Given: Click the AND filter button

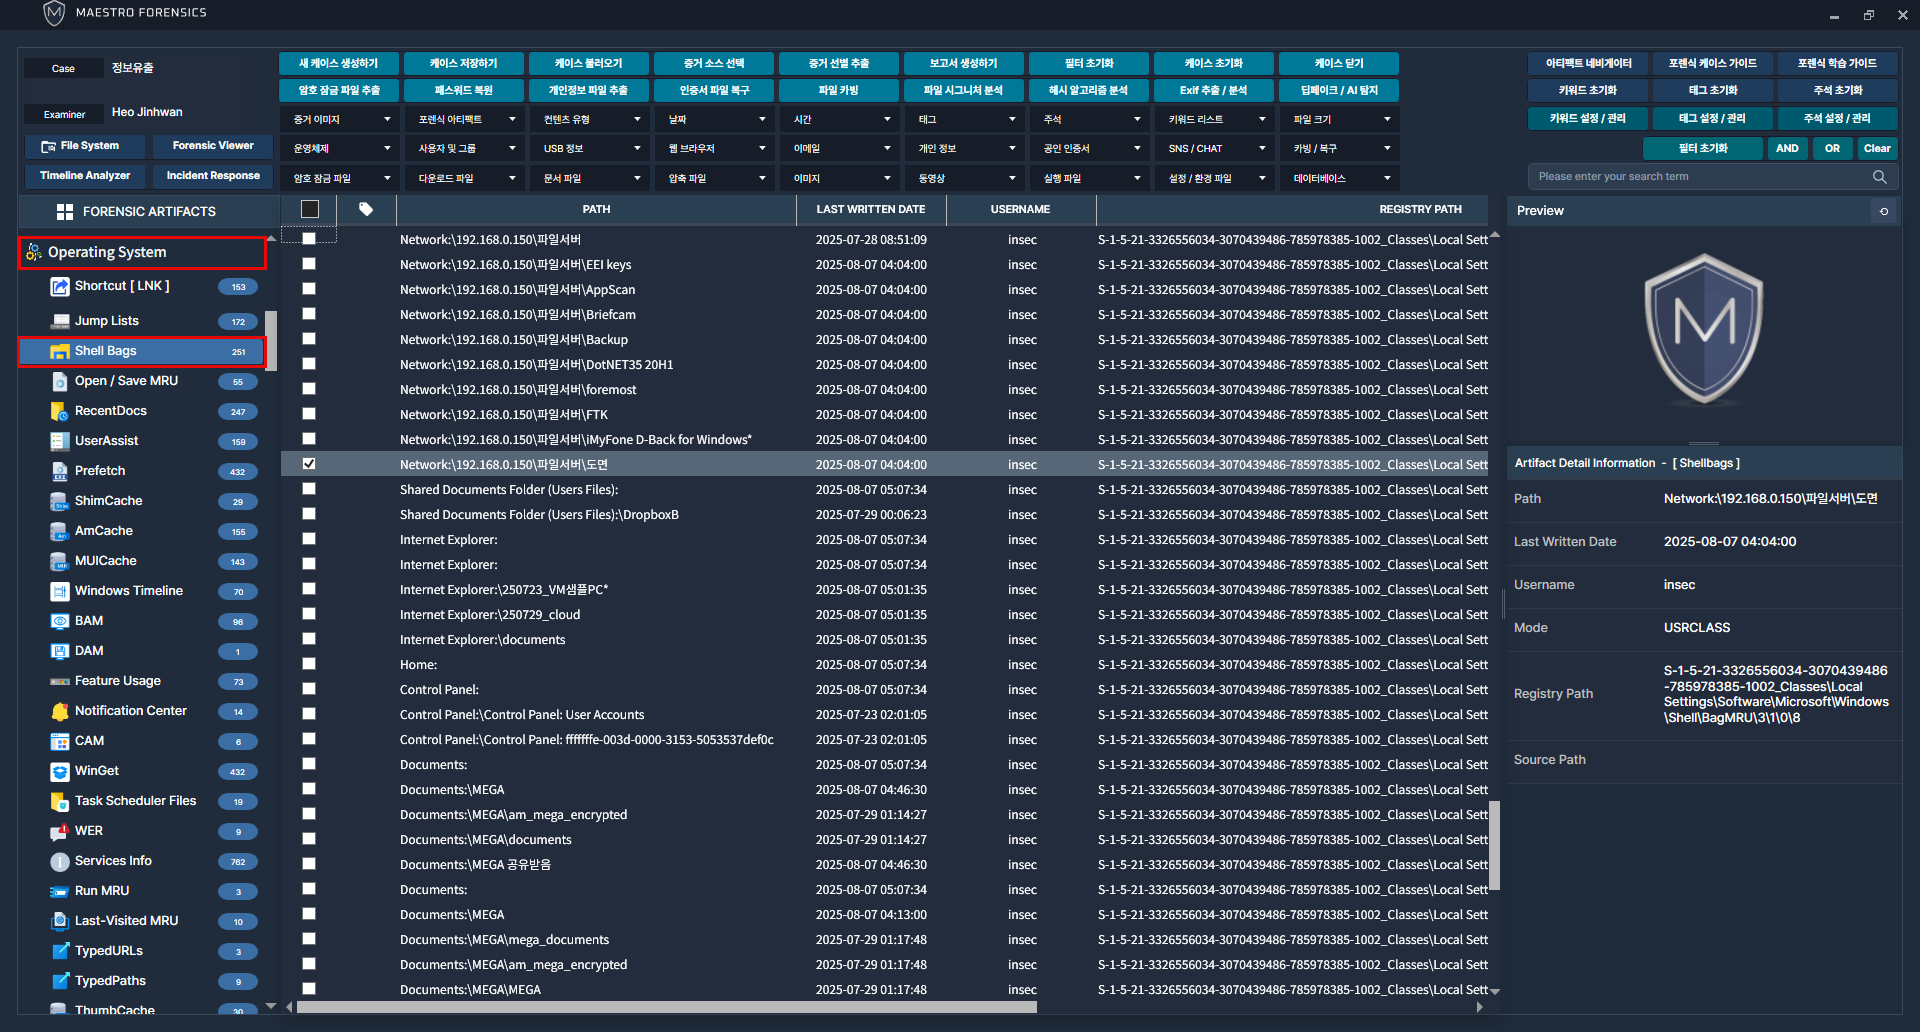Looking at the screenshot, I should [1787, 148].
